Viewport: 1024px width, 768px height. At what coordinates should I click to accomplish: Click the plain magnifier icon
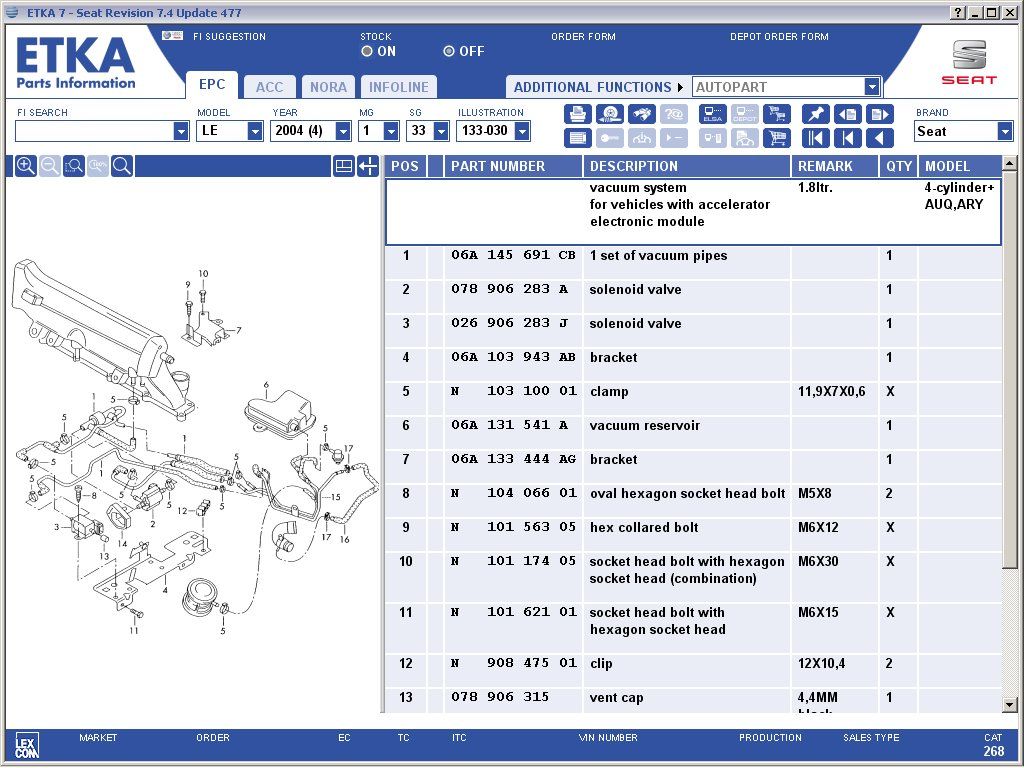(x=122, y=166)
